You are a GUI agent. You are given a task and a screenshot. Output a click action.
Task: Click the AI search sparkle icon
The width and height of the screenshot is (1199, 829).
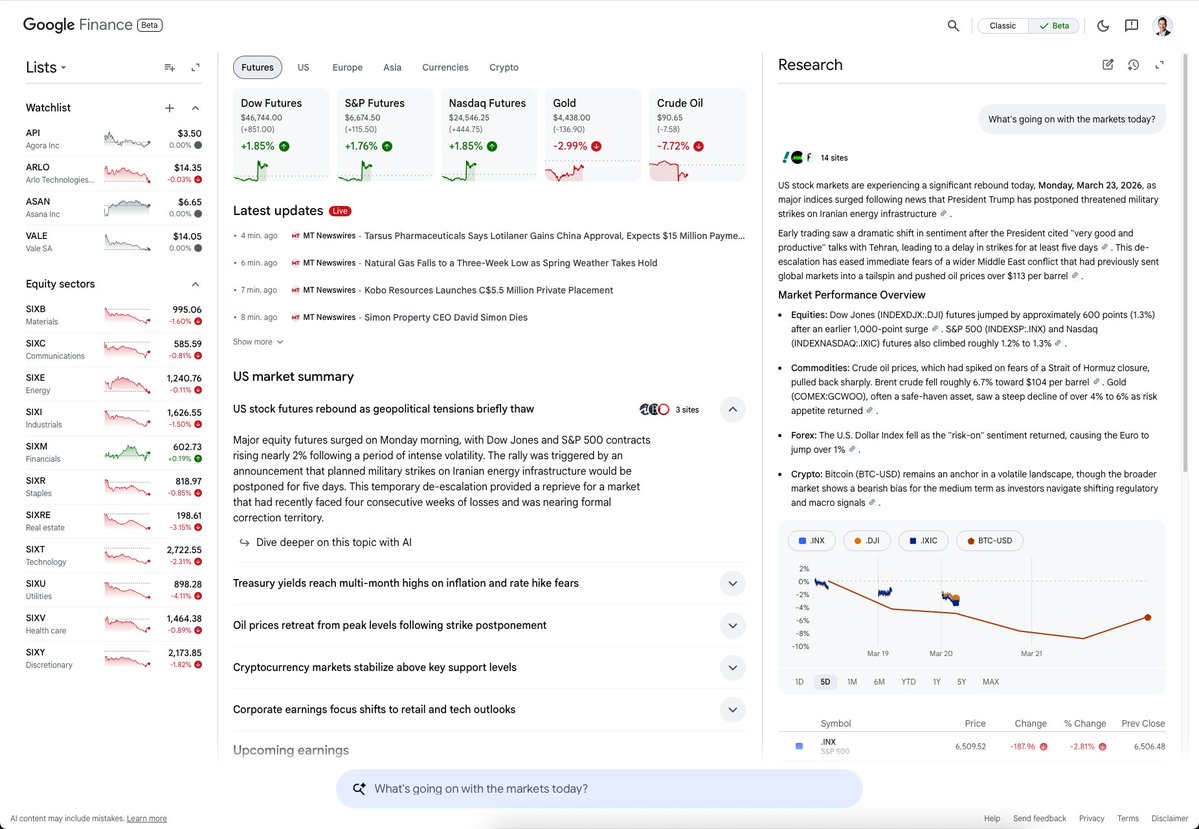pyautogui.click(x=359, y=788)
